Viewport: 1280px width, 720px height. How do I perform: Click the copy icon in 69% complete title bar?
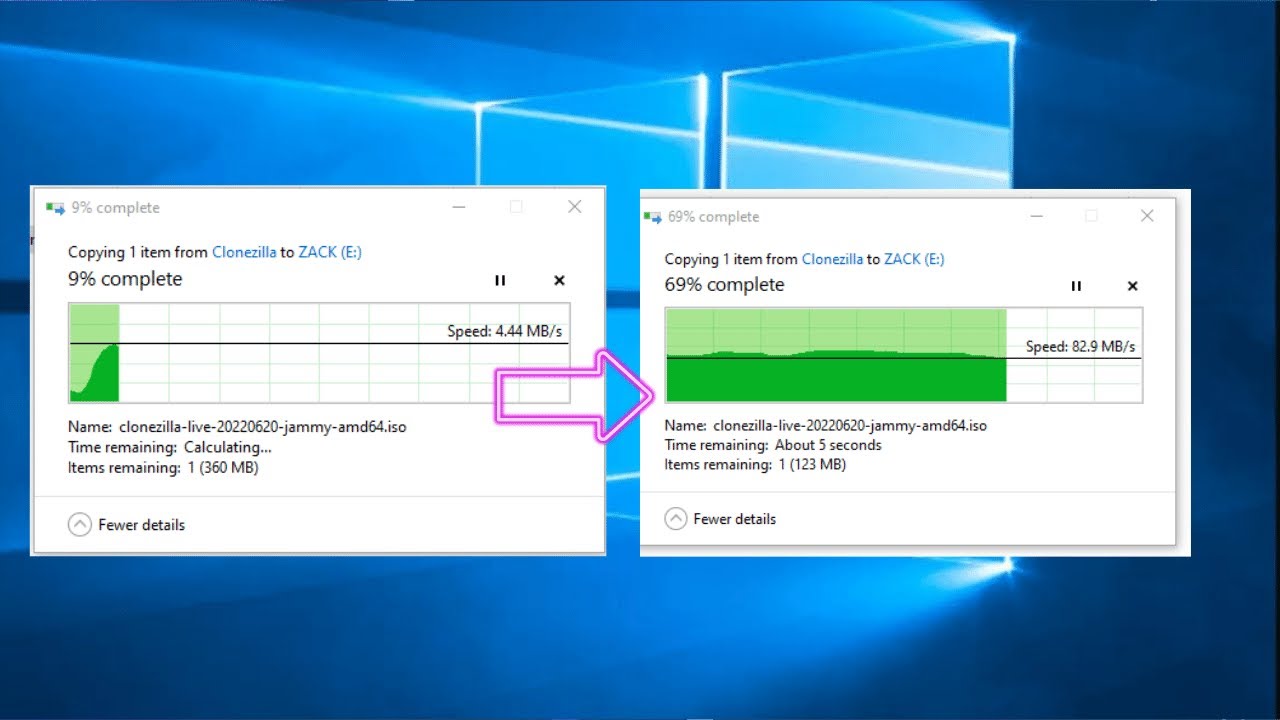pos(652,217)
